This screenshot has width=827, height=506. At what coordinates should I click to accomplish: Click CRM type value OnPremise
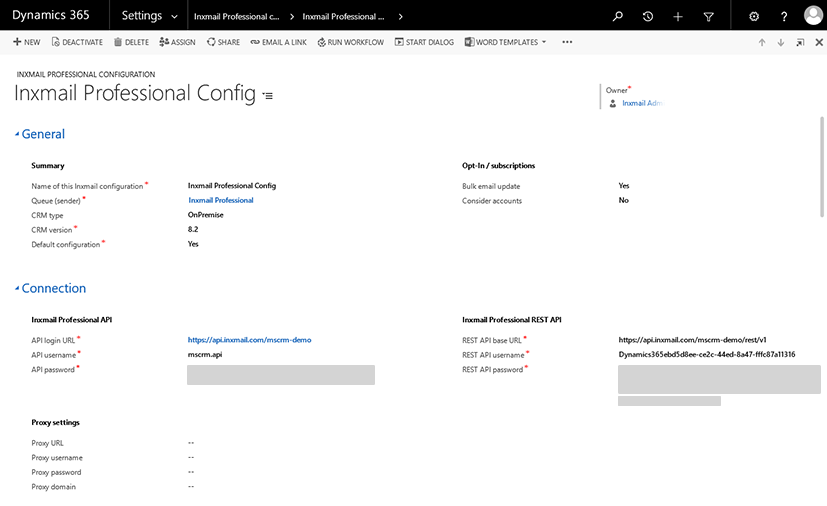[206, 215]
